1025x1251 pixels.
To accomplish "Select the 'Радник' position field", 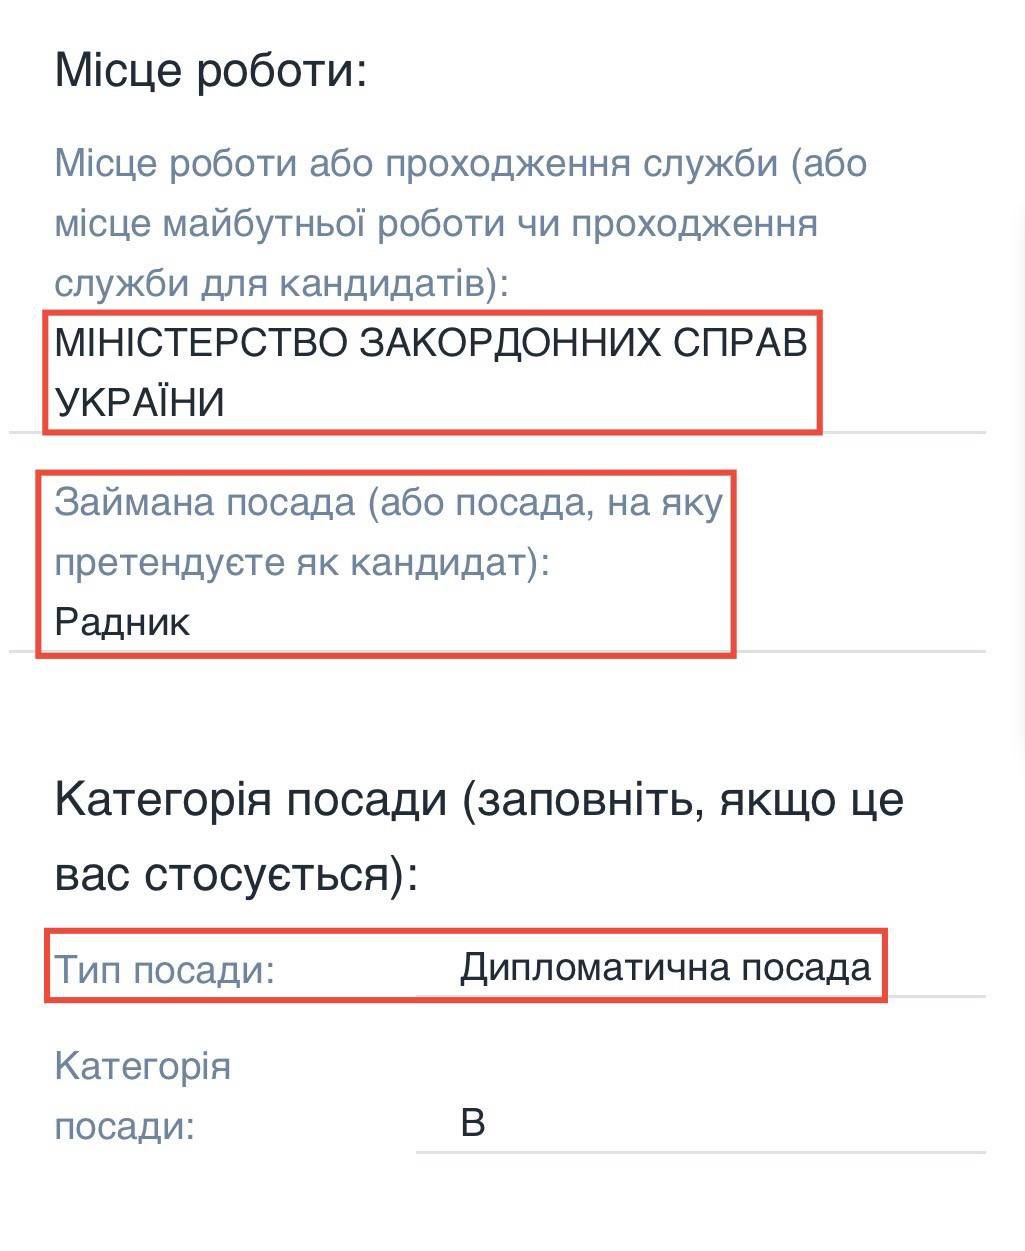I will pyautogui.click(x=122, y=622).
